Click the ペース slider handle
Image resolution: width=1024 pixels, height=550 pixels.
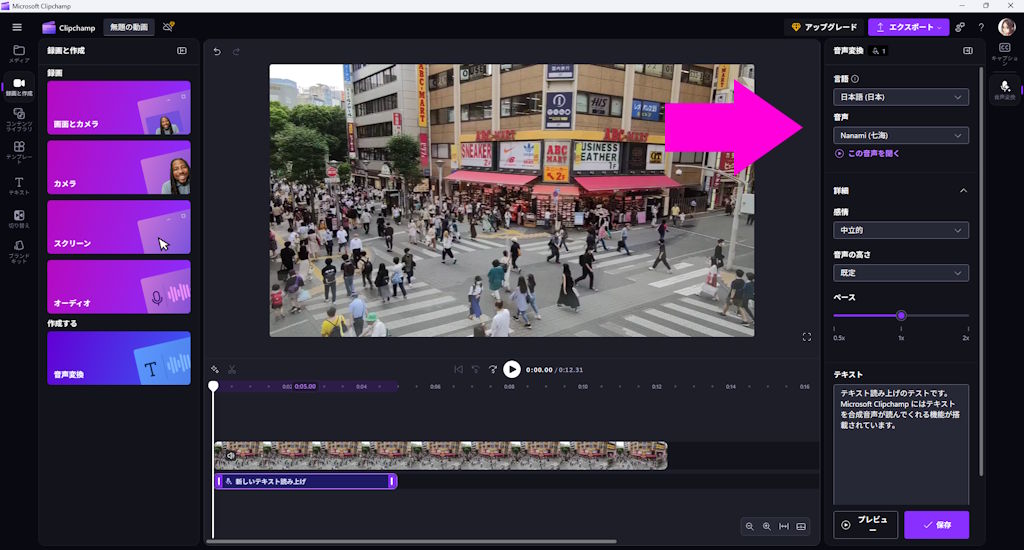pos(901,315)
